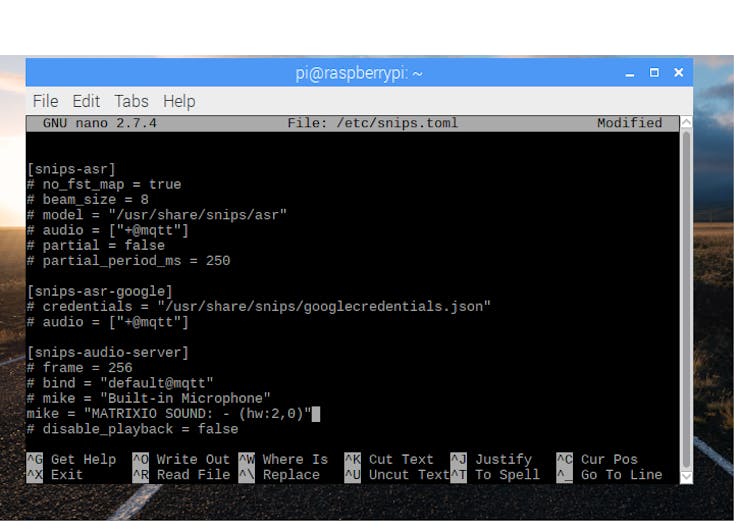Click the GNU nano 2.7.4 version text

[x=100, y=123]
